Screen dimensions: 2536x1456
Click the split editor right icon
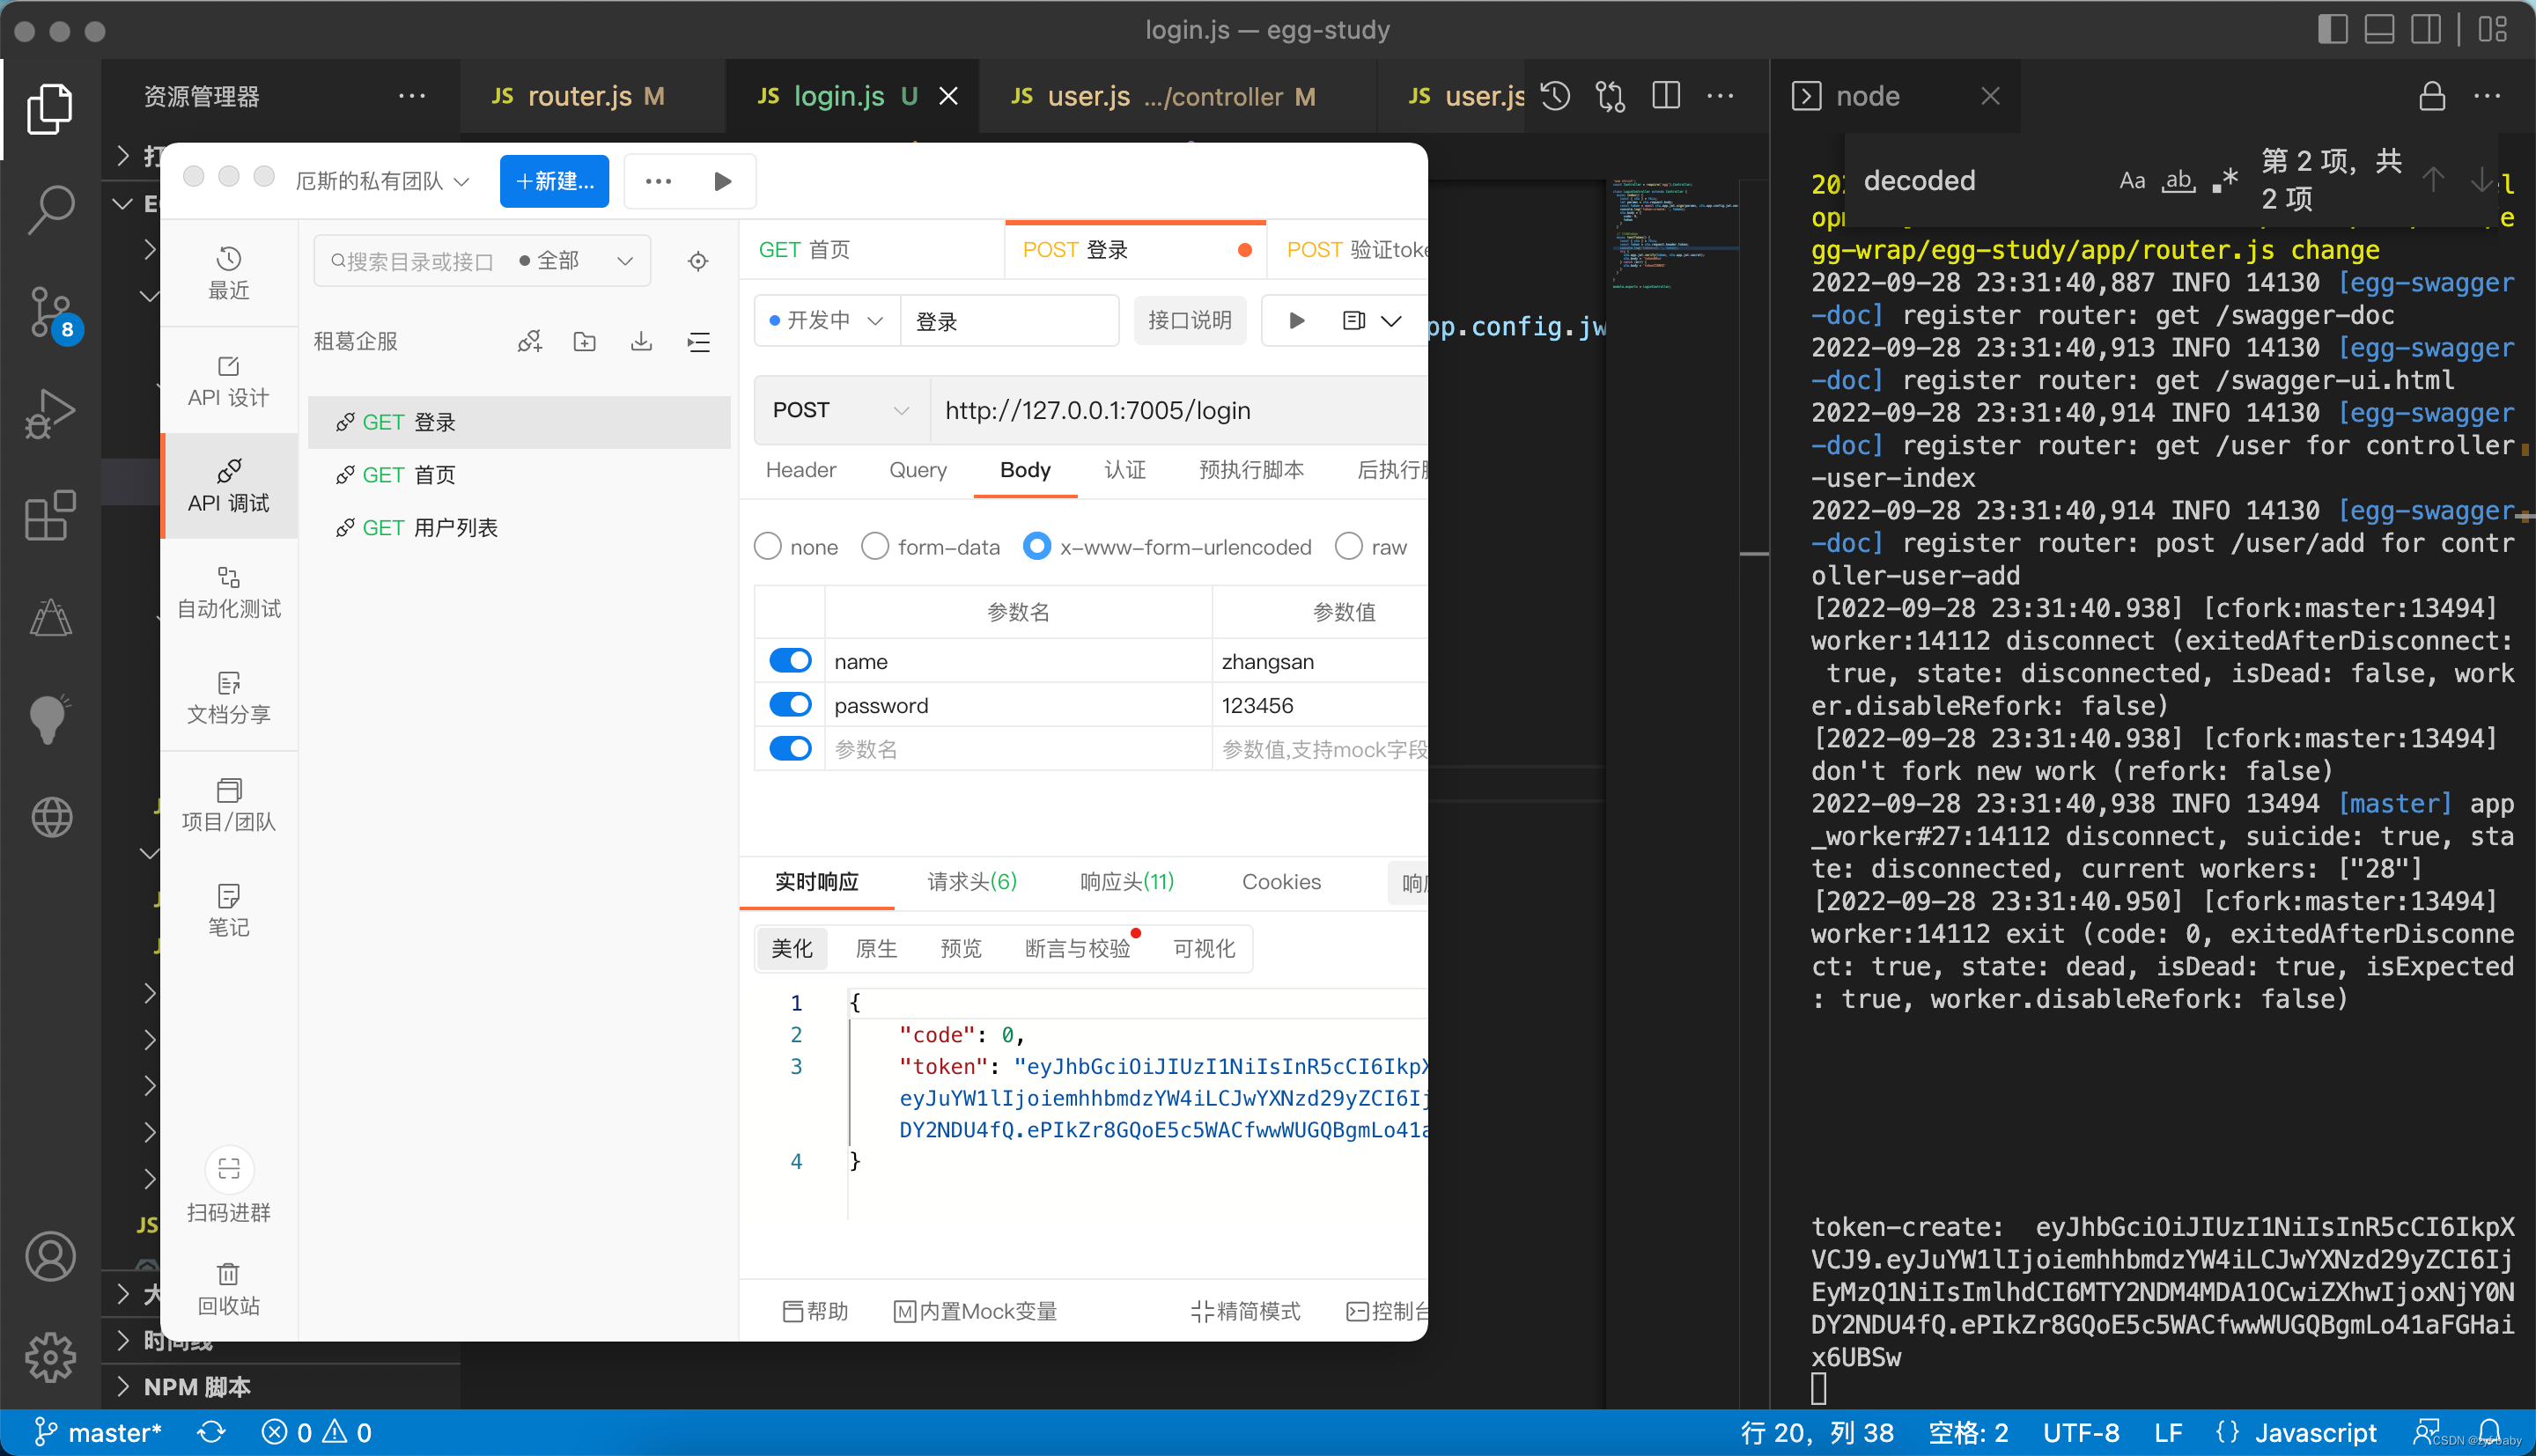[1666, 96]
